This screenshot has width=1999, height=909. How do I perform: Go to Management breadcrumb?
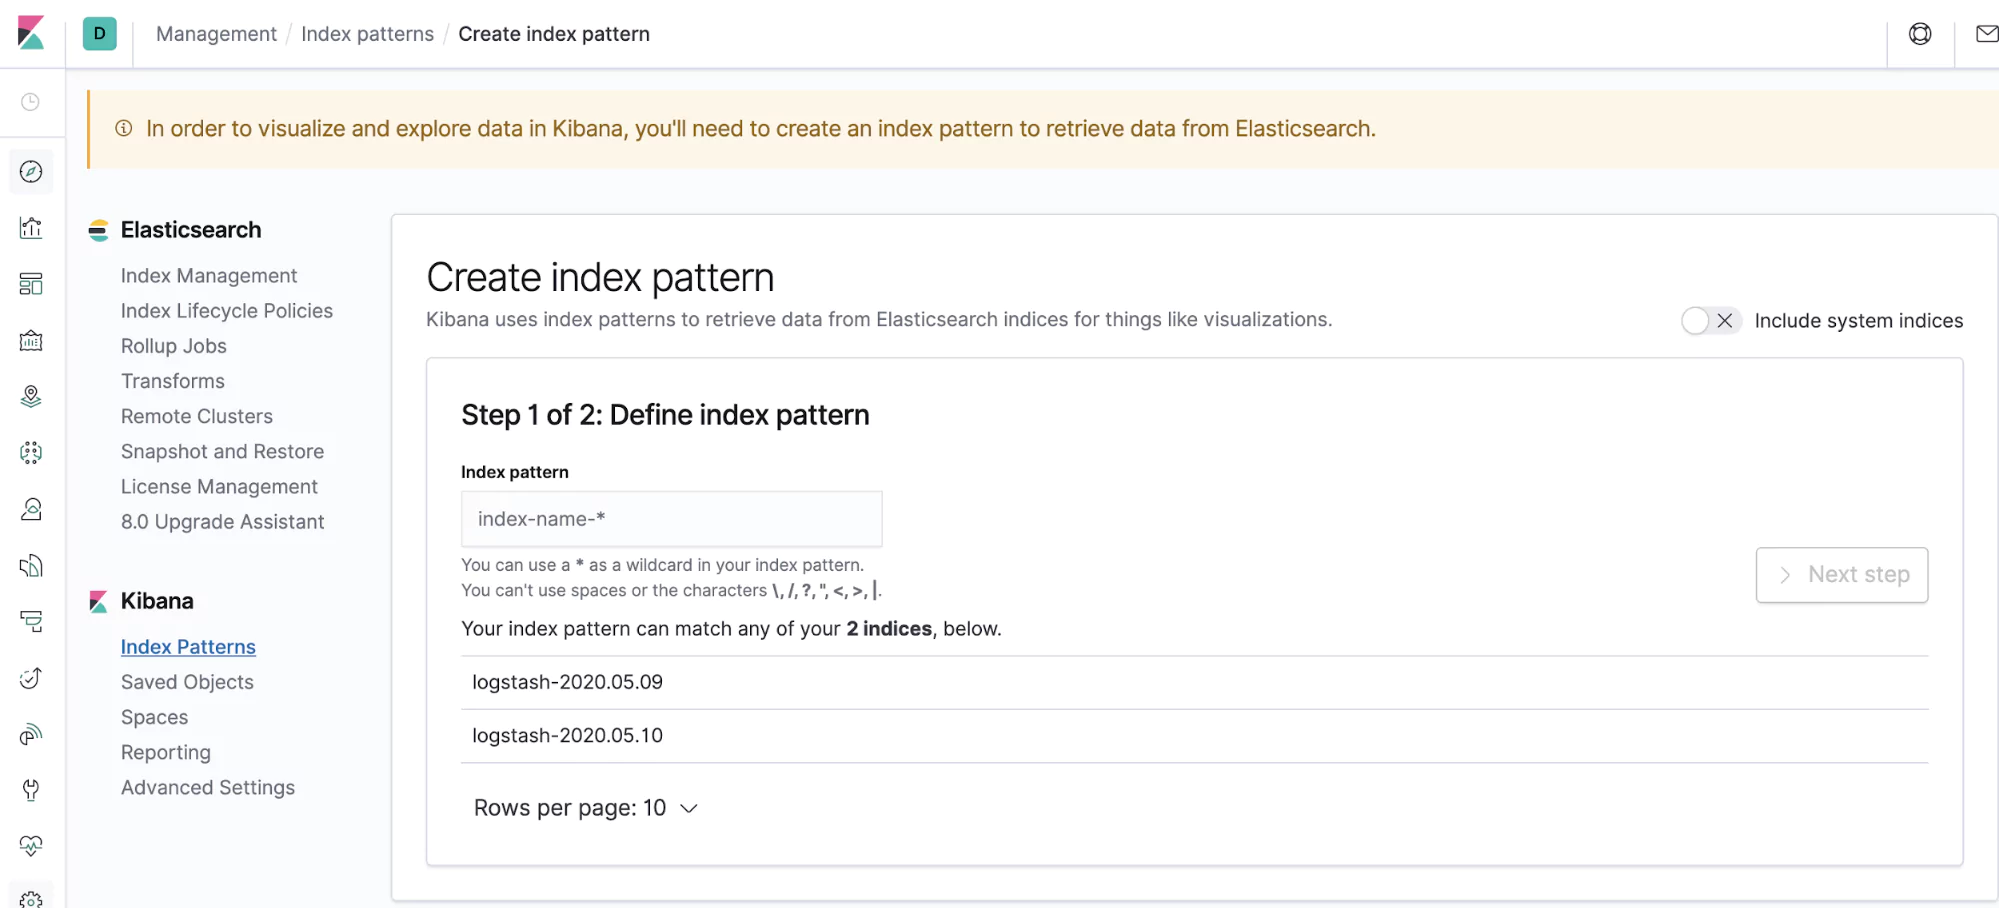pyautogui.click(x=216, y=34)
